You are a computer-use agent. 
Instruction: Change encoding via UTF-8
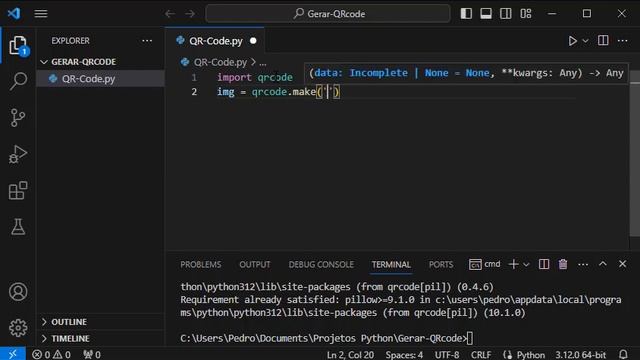(x=447, y=355)
